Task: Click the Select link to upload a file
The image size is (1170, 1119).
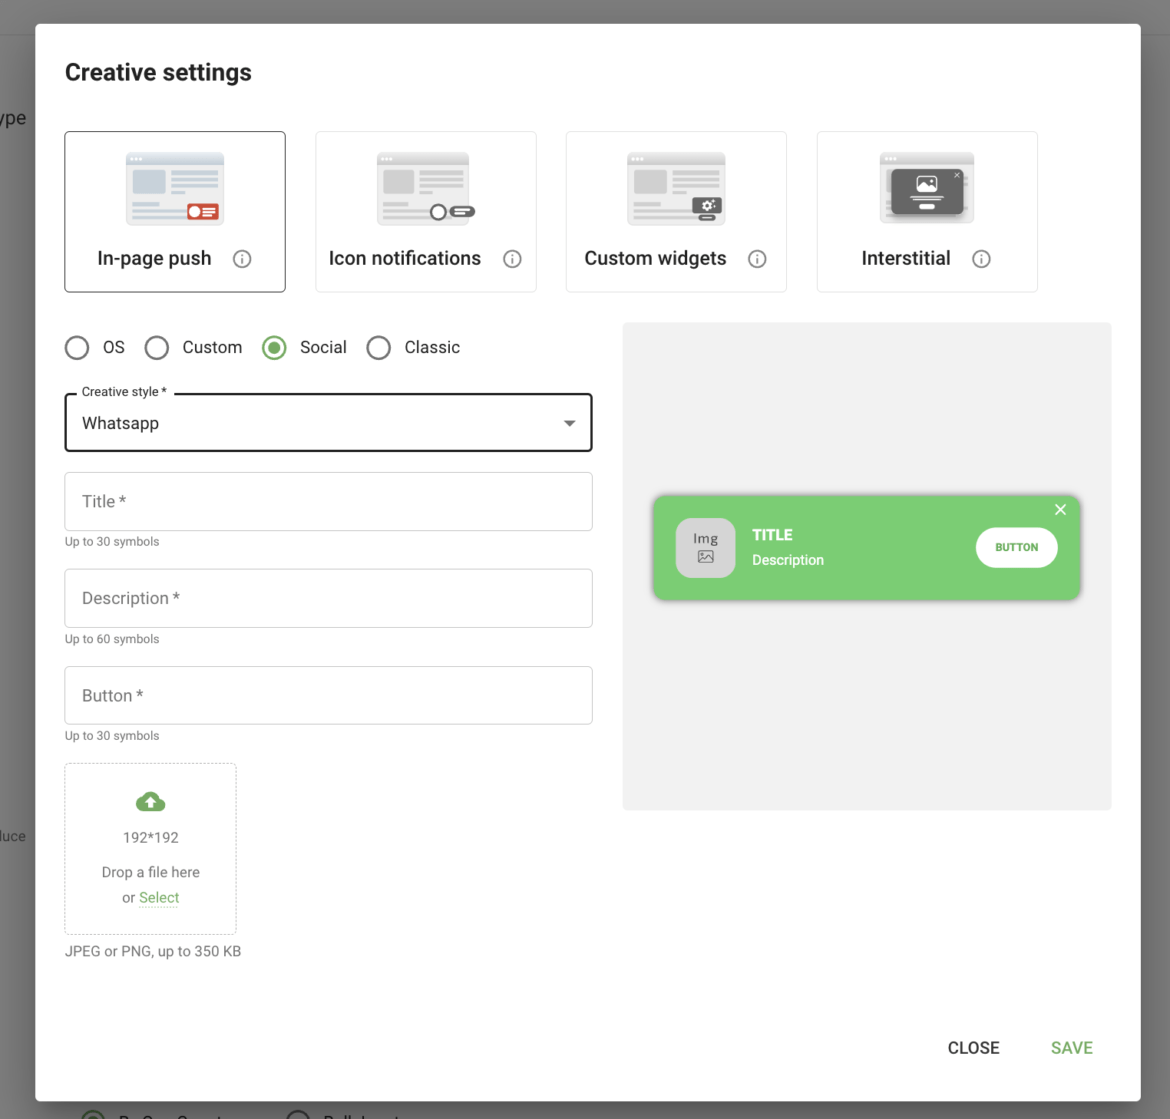Action: (x=158, y=897)
